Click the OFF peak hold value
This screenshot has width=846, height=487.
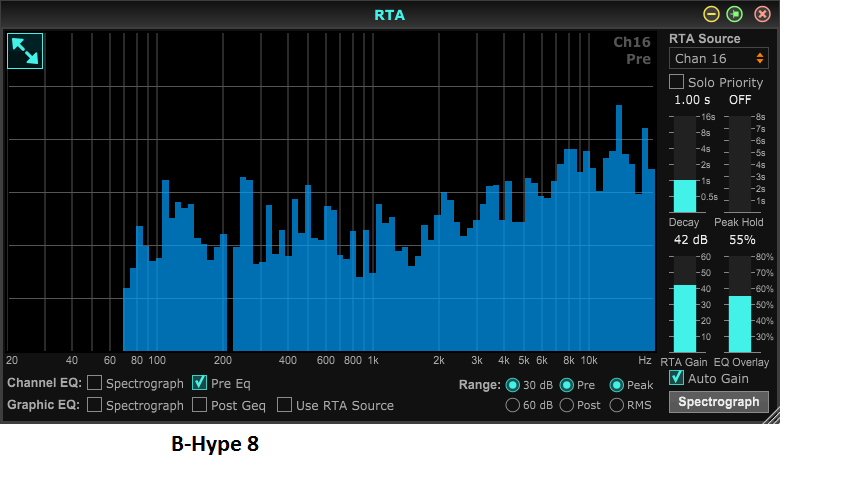click(x=740, y=100)
